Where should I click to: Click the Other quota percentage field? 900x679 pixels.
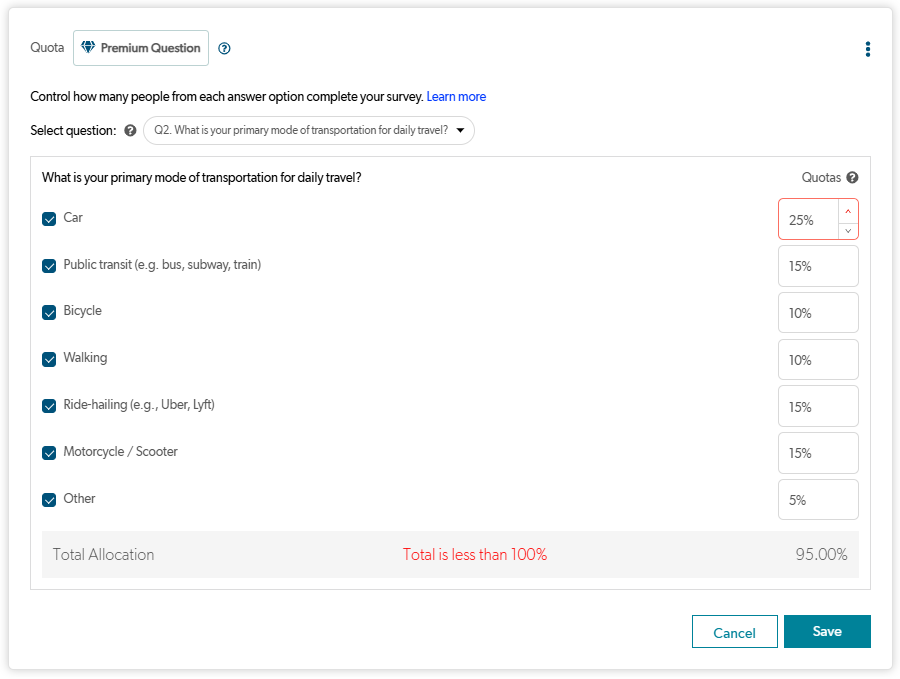pos(817,500)
